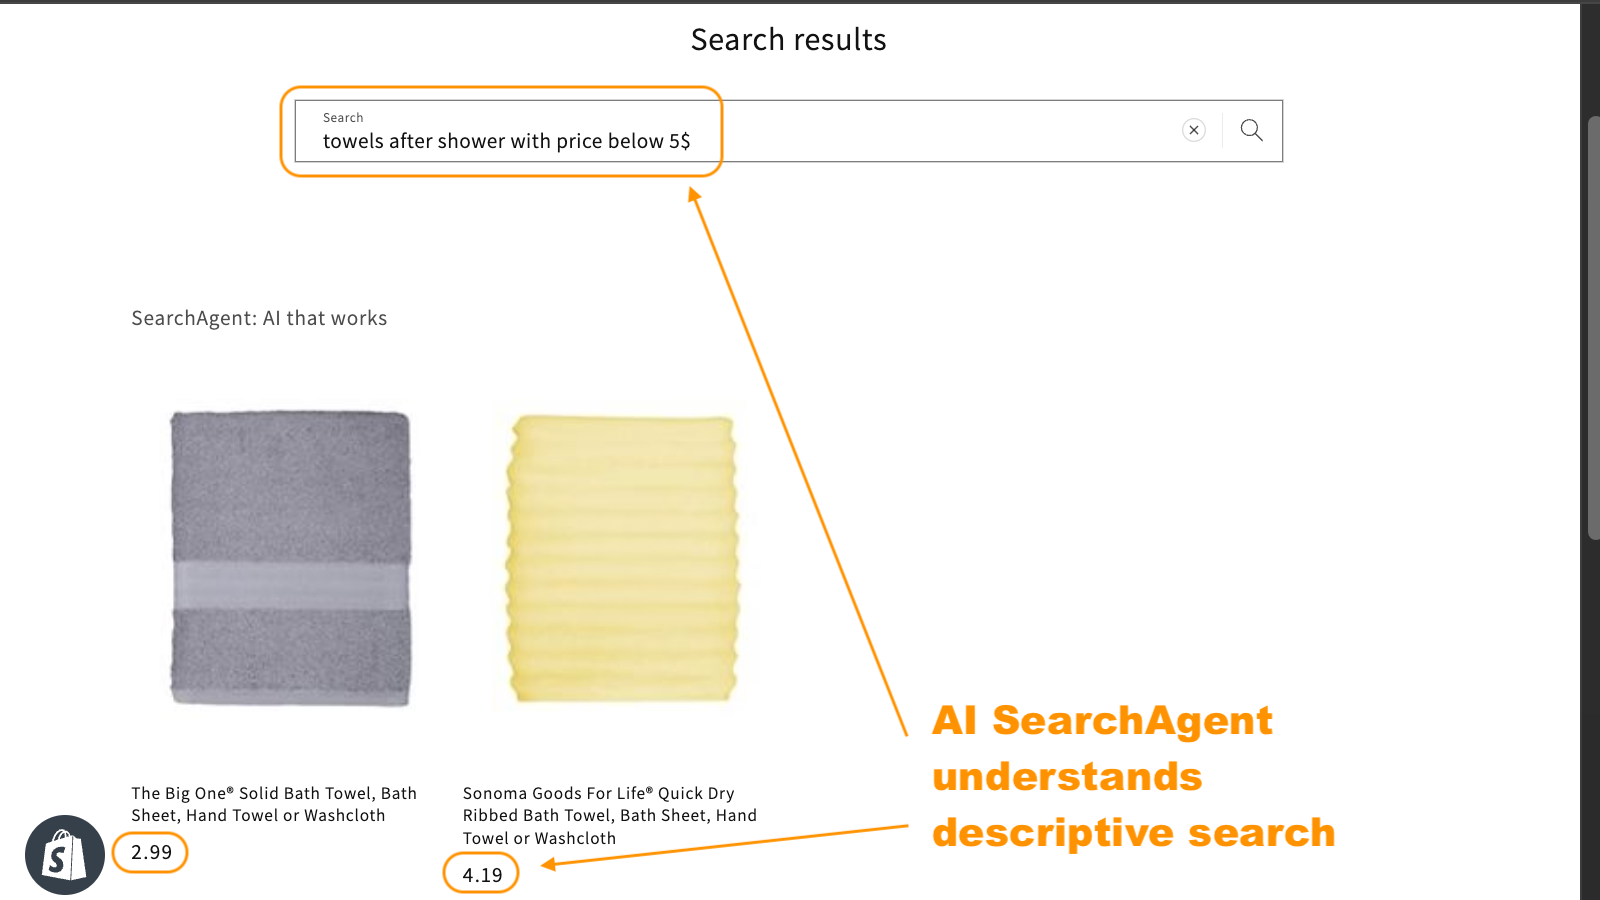Click the gray bath towel thumbnail
The image size is (1600, 900).
289,557
